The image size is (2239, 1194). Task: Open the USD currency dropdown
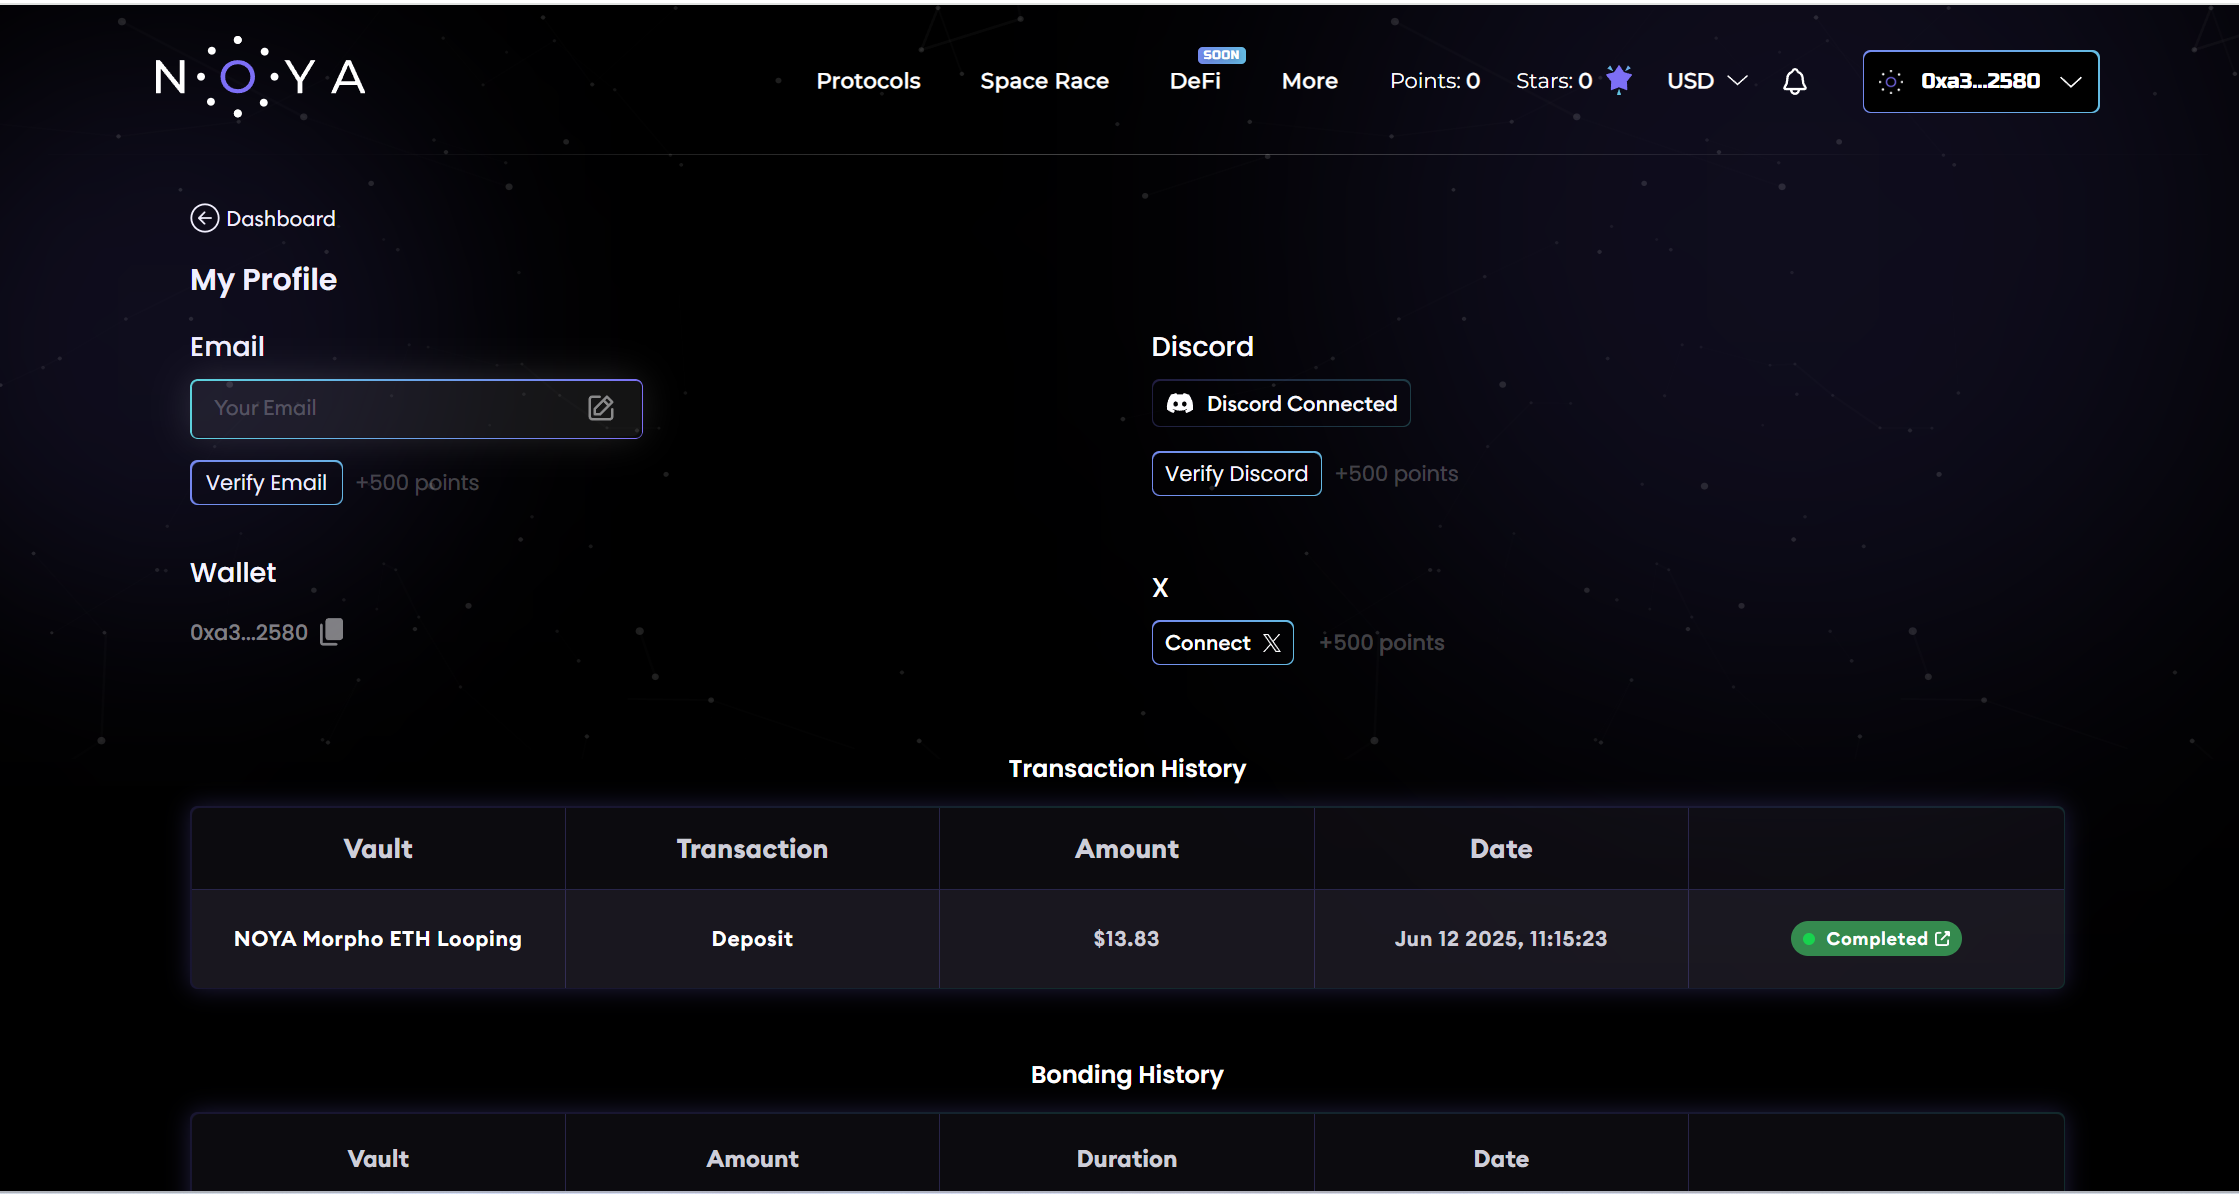click(x=1707, y=81)
